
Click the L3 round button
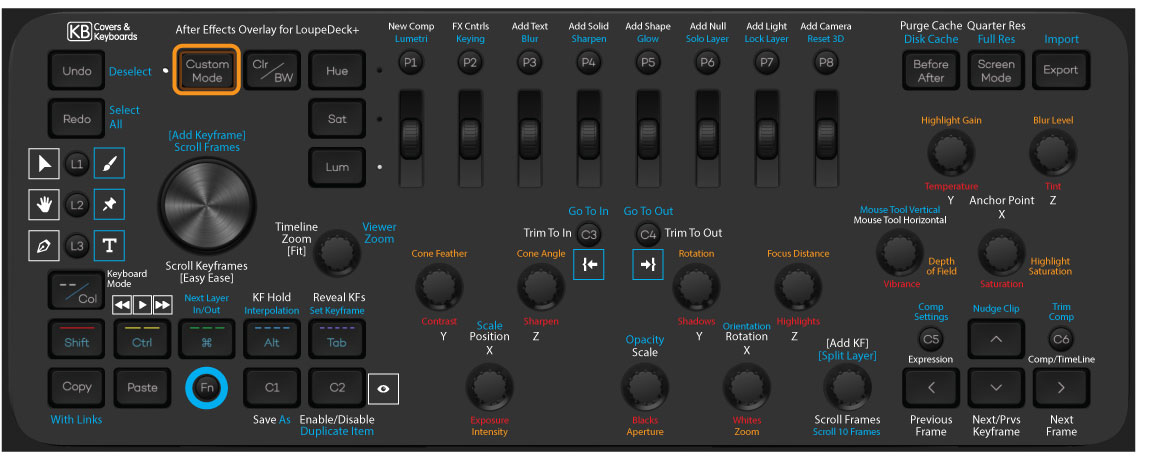click(x=77, y=246)
